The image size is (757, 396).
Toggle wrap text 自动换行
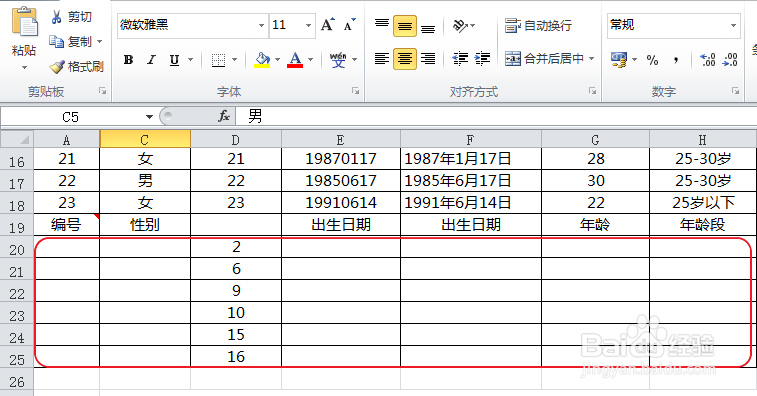(538, 25)
